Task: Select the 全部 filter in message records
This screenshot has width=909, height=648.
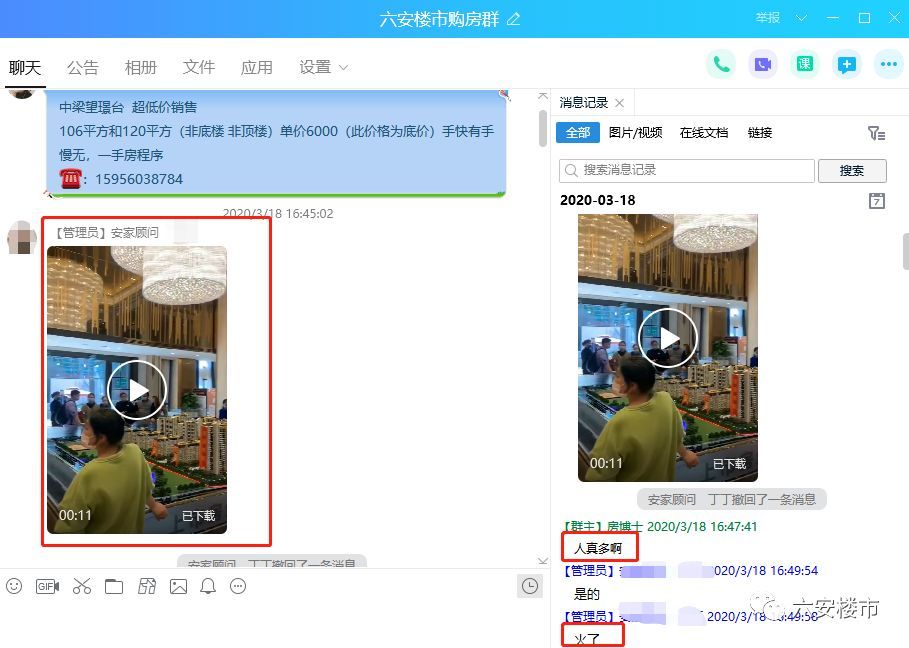Action: coord(577,133)
